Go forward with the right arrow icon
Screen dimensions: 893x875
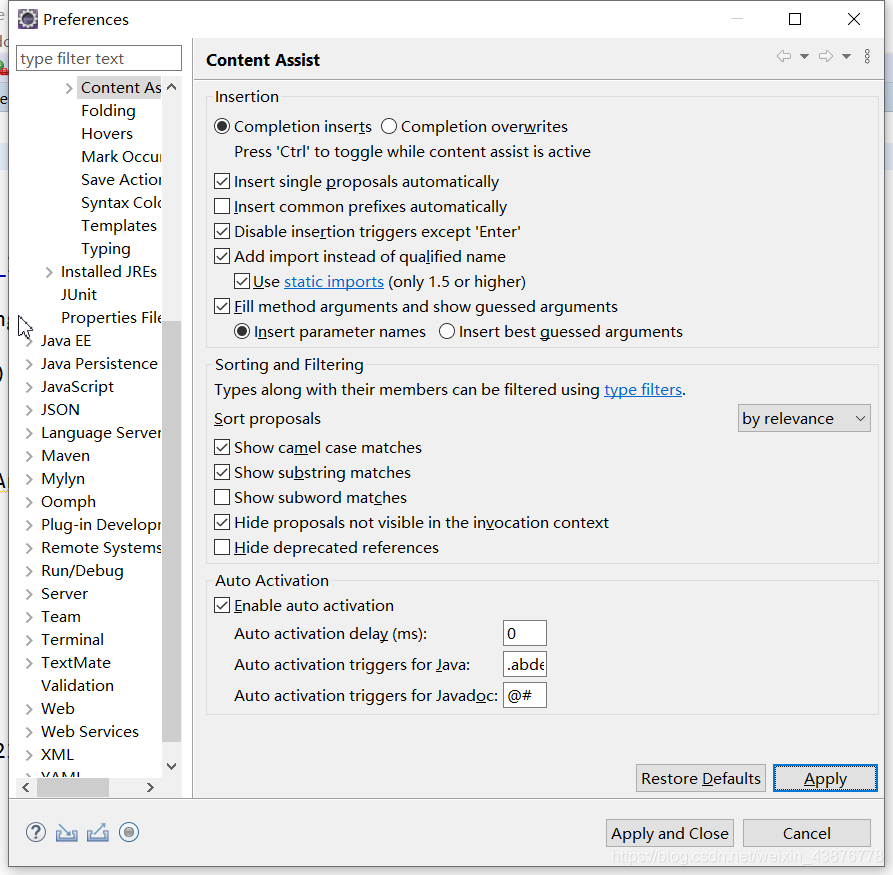(x=826, y=56)
